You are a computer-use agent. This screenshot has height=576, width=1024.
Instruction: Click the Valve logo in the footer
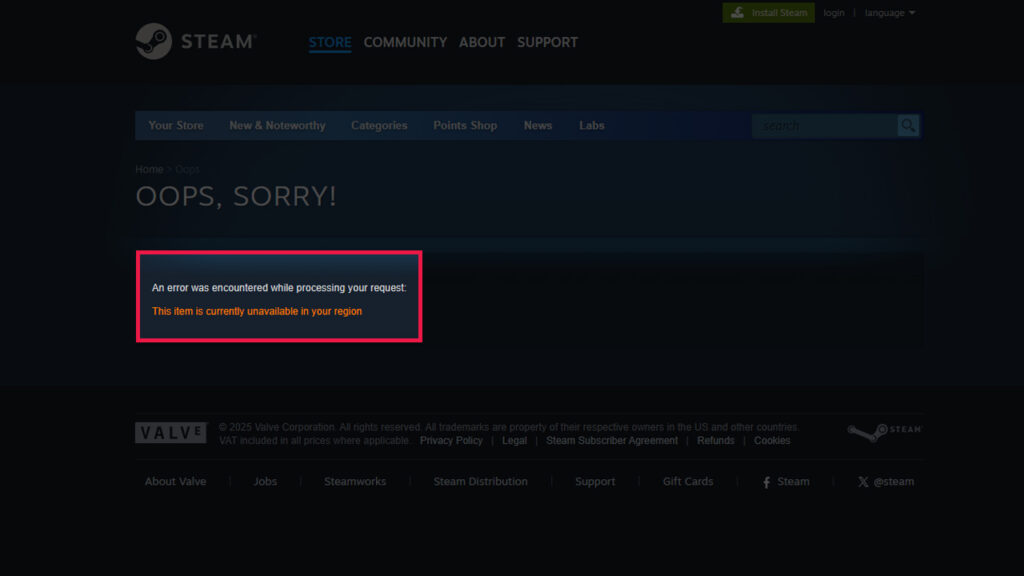(x=171, y=432)
